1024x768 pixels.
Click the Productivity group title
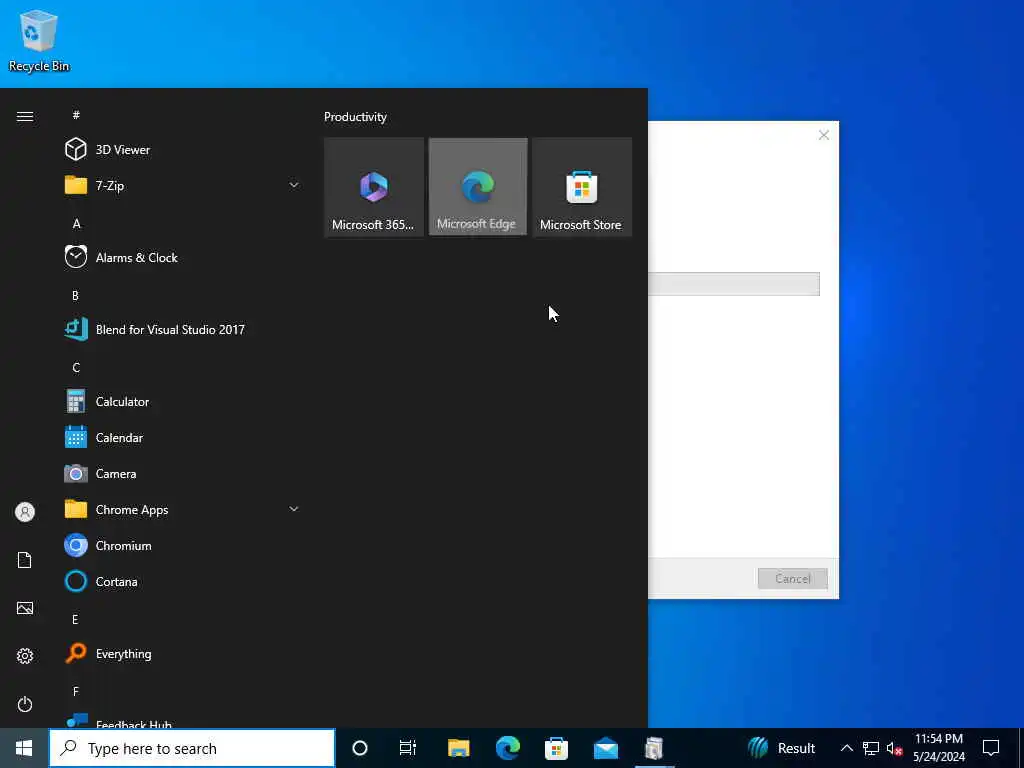pyautogui.click(x=355, y=117)
